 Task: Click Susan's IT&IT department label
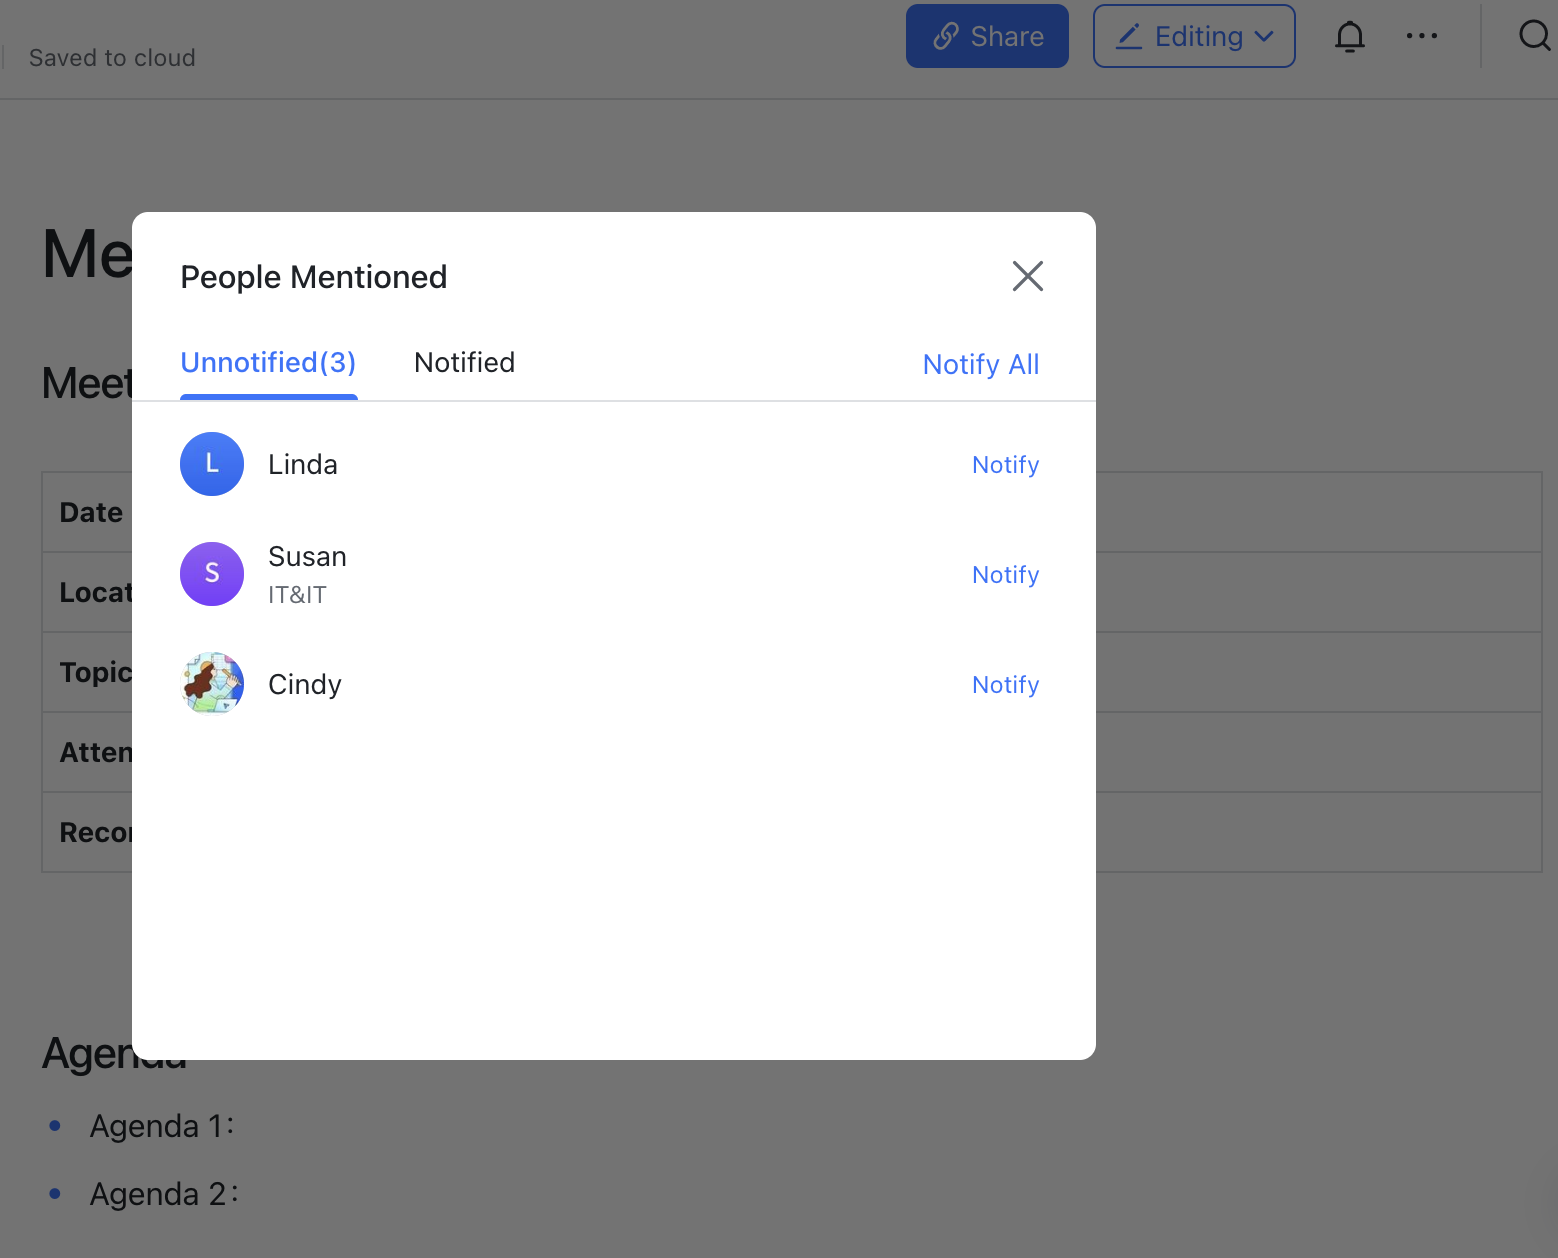[297, 595]
